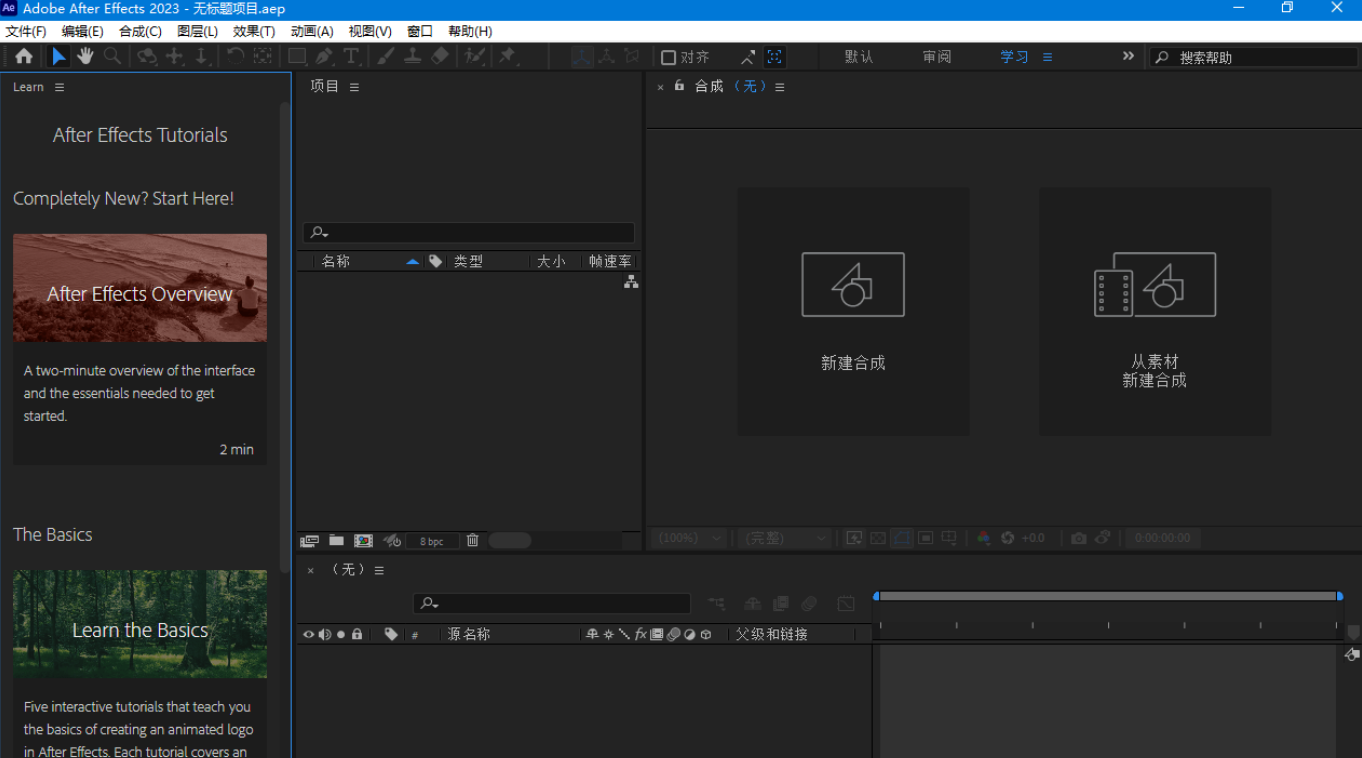Select the Clone Stamp tool
Screen dimensions: 1362x758
[412, 56]
